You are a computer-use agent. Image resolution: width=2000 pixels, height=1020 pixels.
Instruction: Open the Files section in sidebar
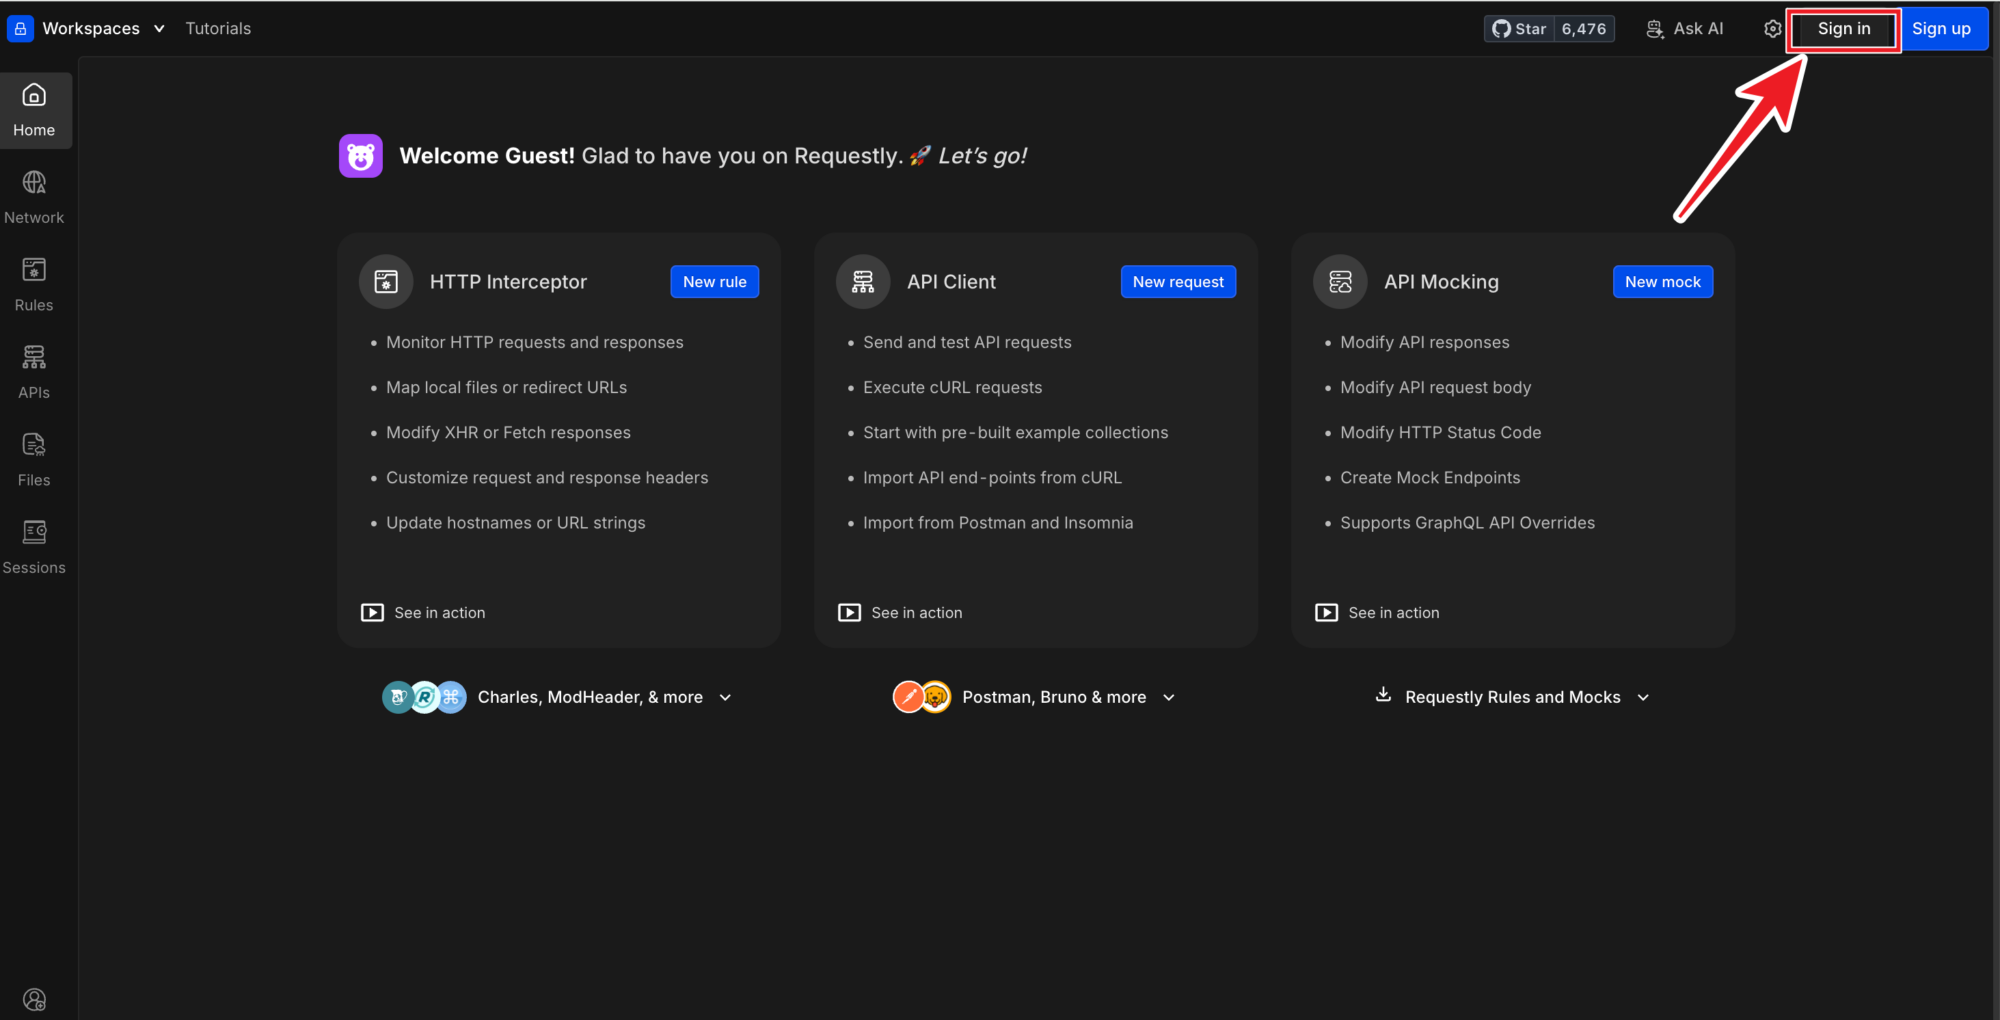tap(34, 459)
